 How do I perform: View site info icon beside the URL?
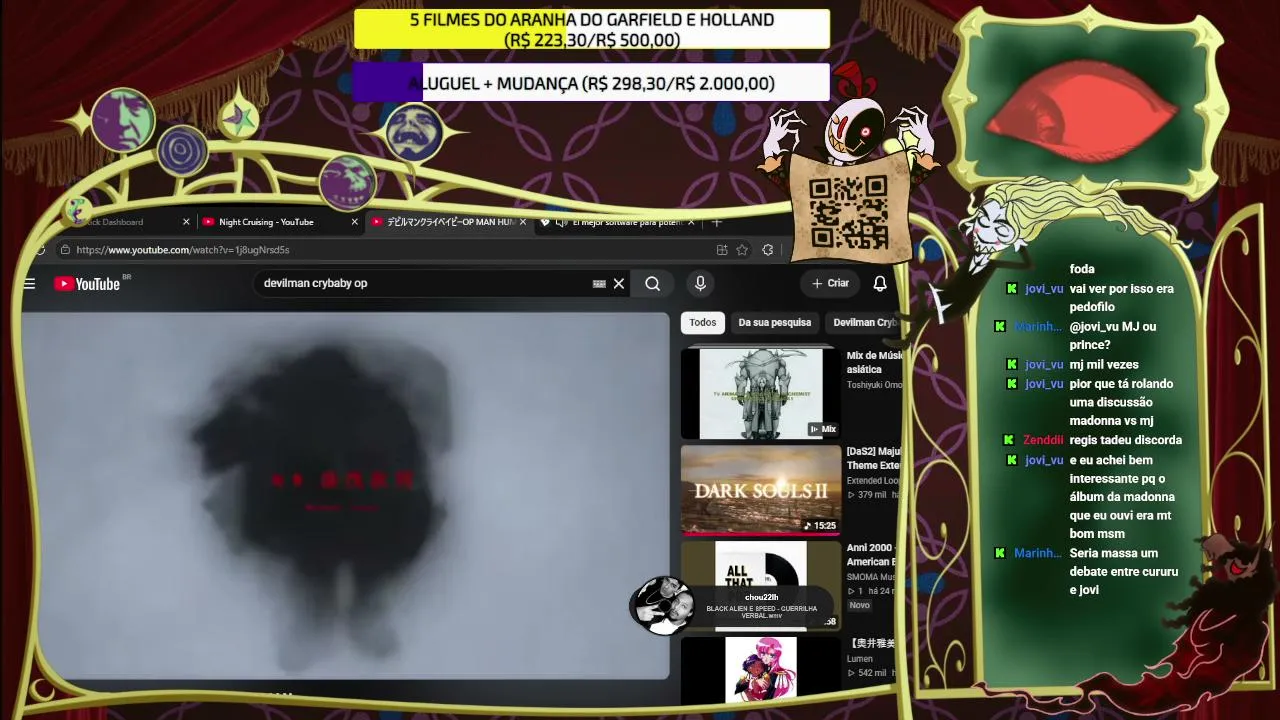point(65,250)
